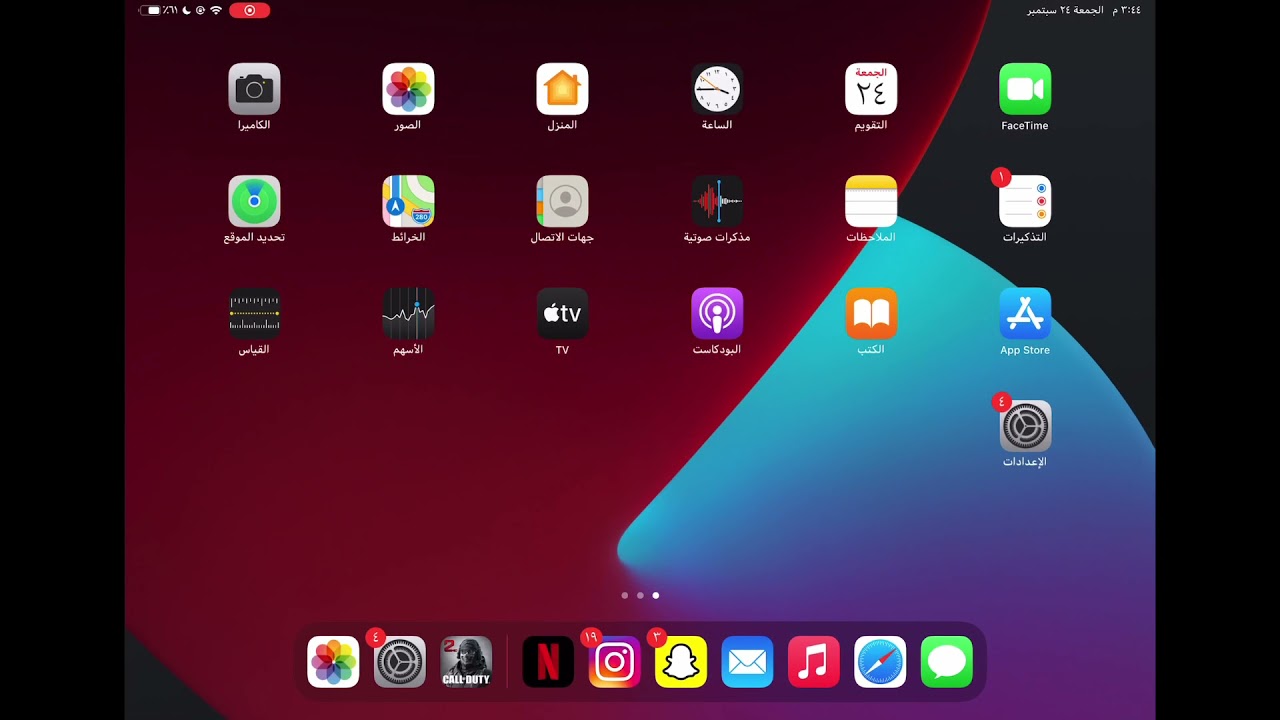Launch the Home app (المنزل)
The height and width of the screenshot is (720, 1280).
coord(562,90)
